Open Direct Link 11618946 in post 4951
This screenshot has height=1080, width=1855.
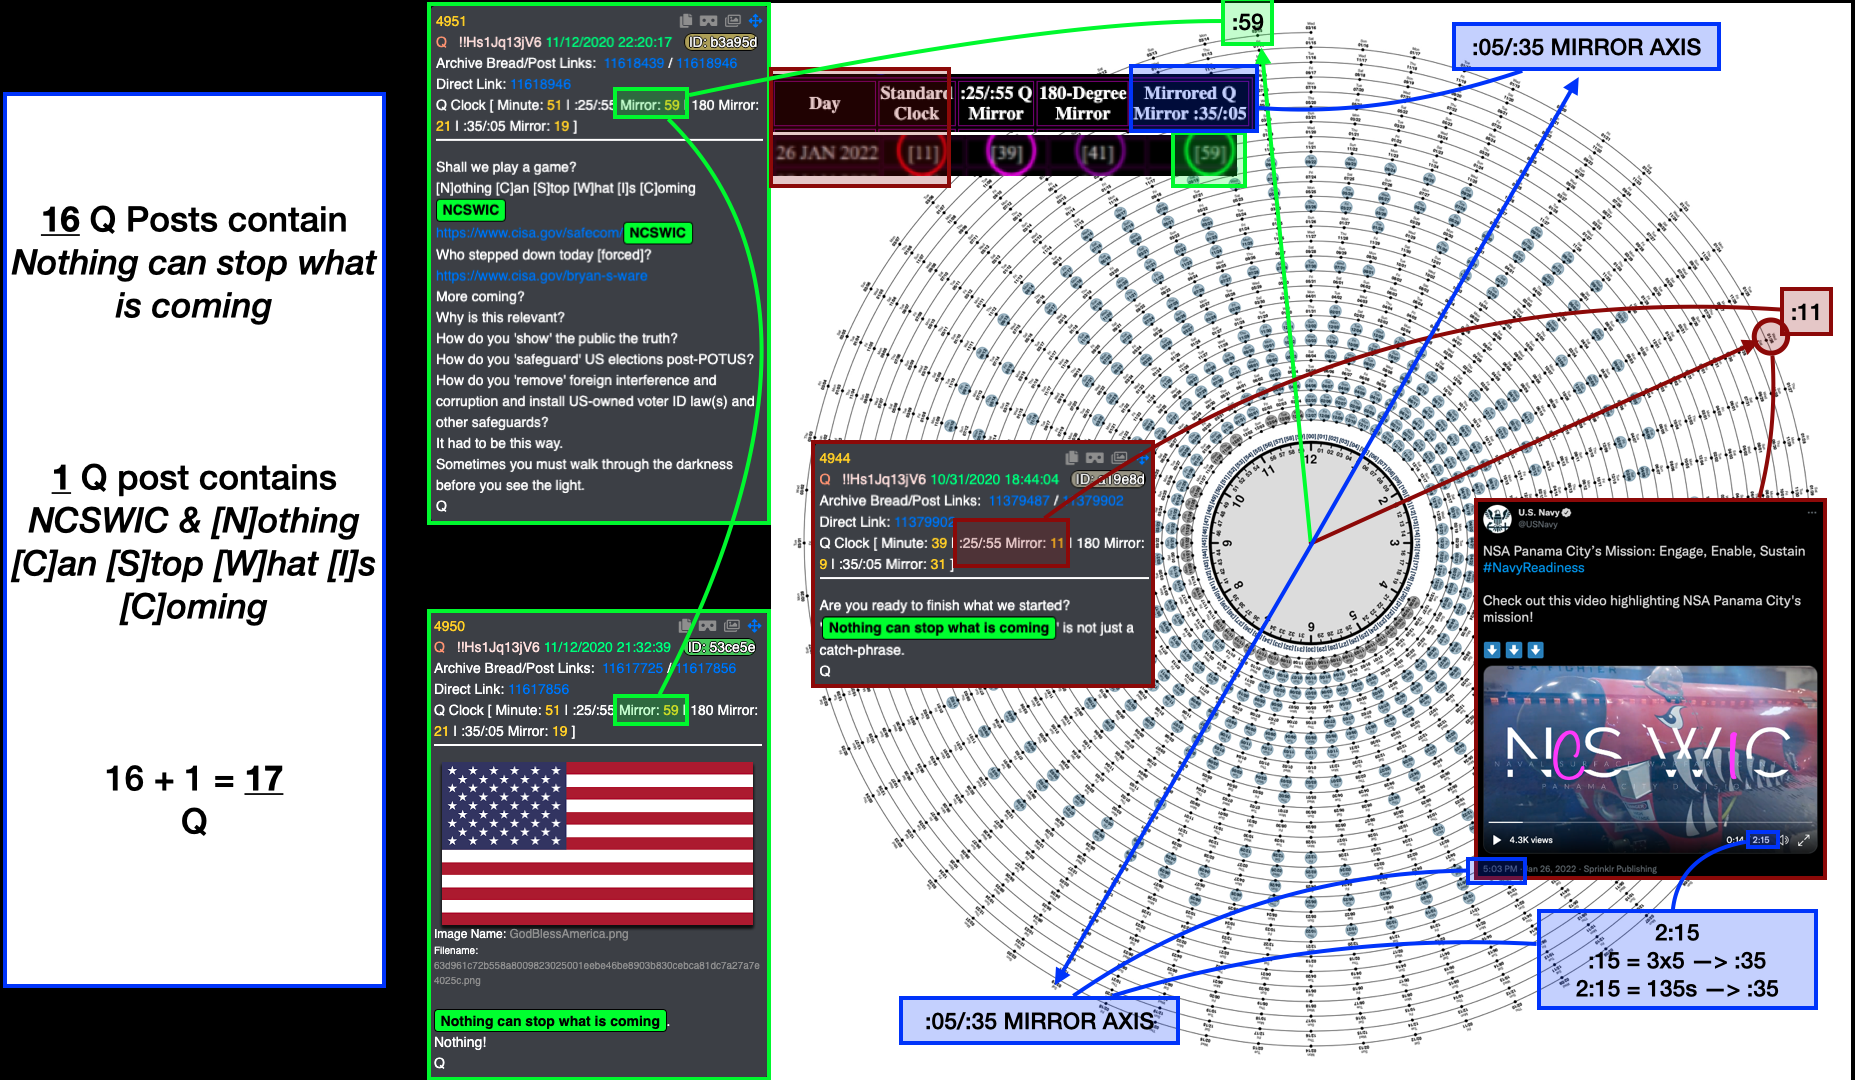(x=541, y=84)
